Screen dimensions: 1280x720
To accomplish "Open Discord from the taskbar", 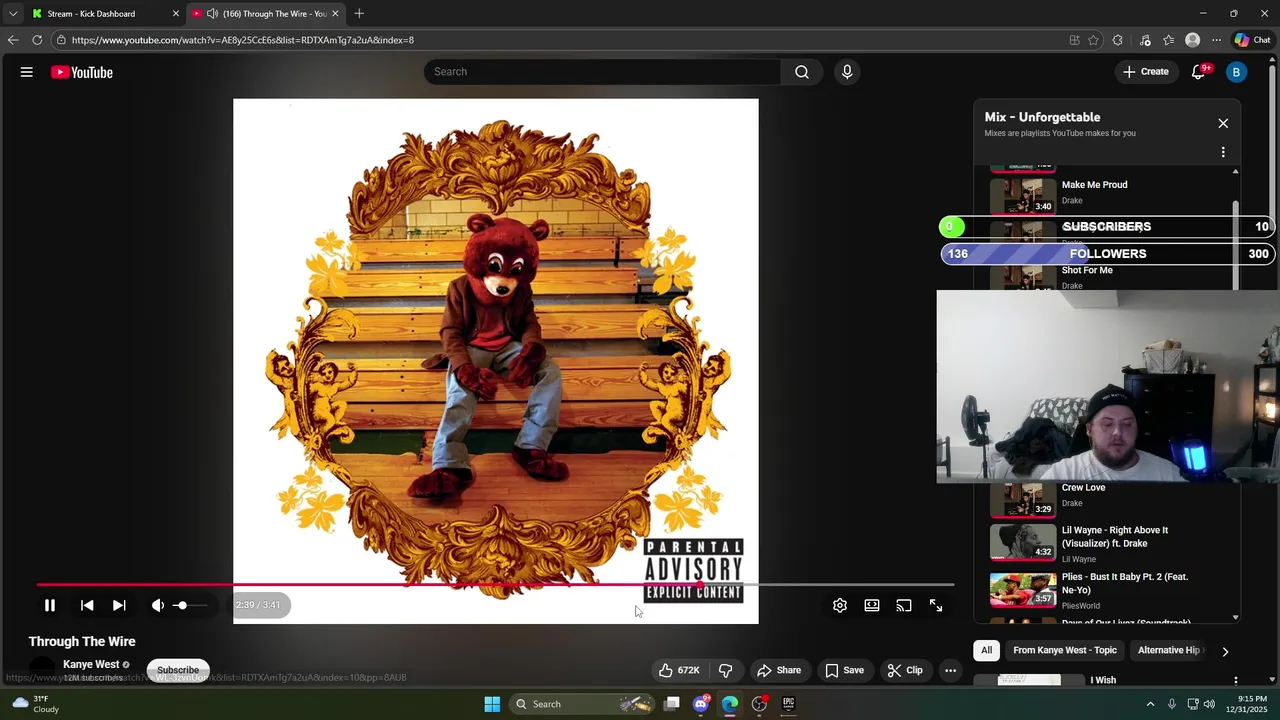I will tap(701, 704).
